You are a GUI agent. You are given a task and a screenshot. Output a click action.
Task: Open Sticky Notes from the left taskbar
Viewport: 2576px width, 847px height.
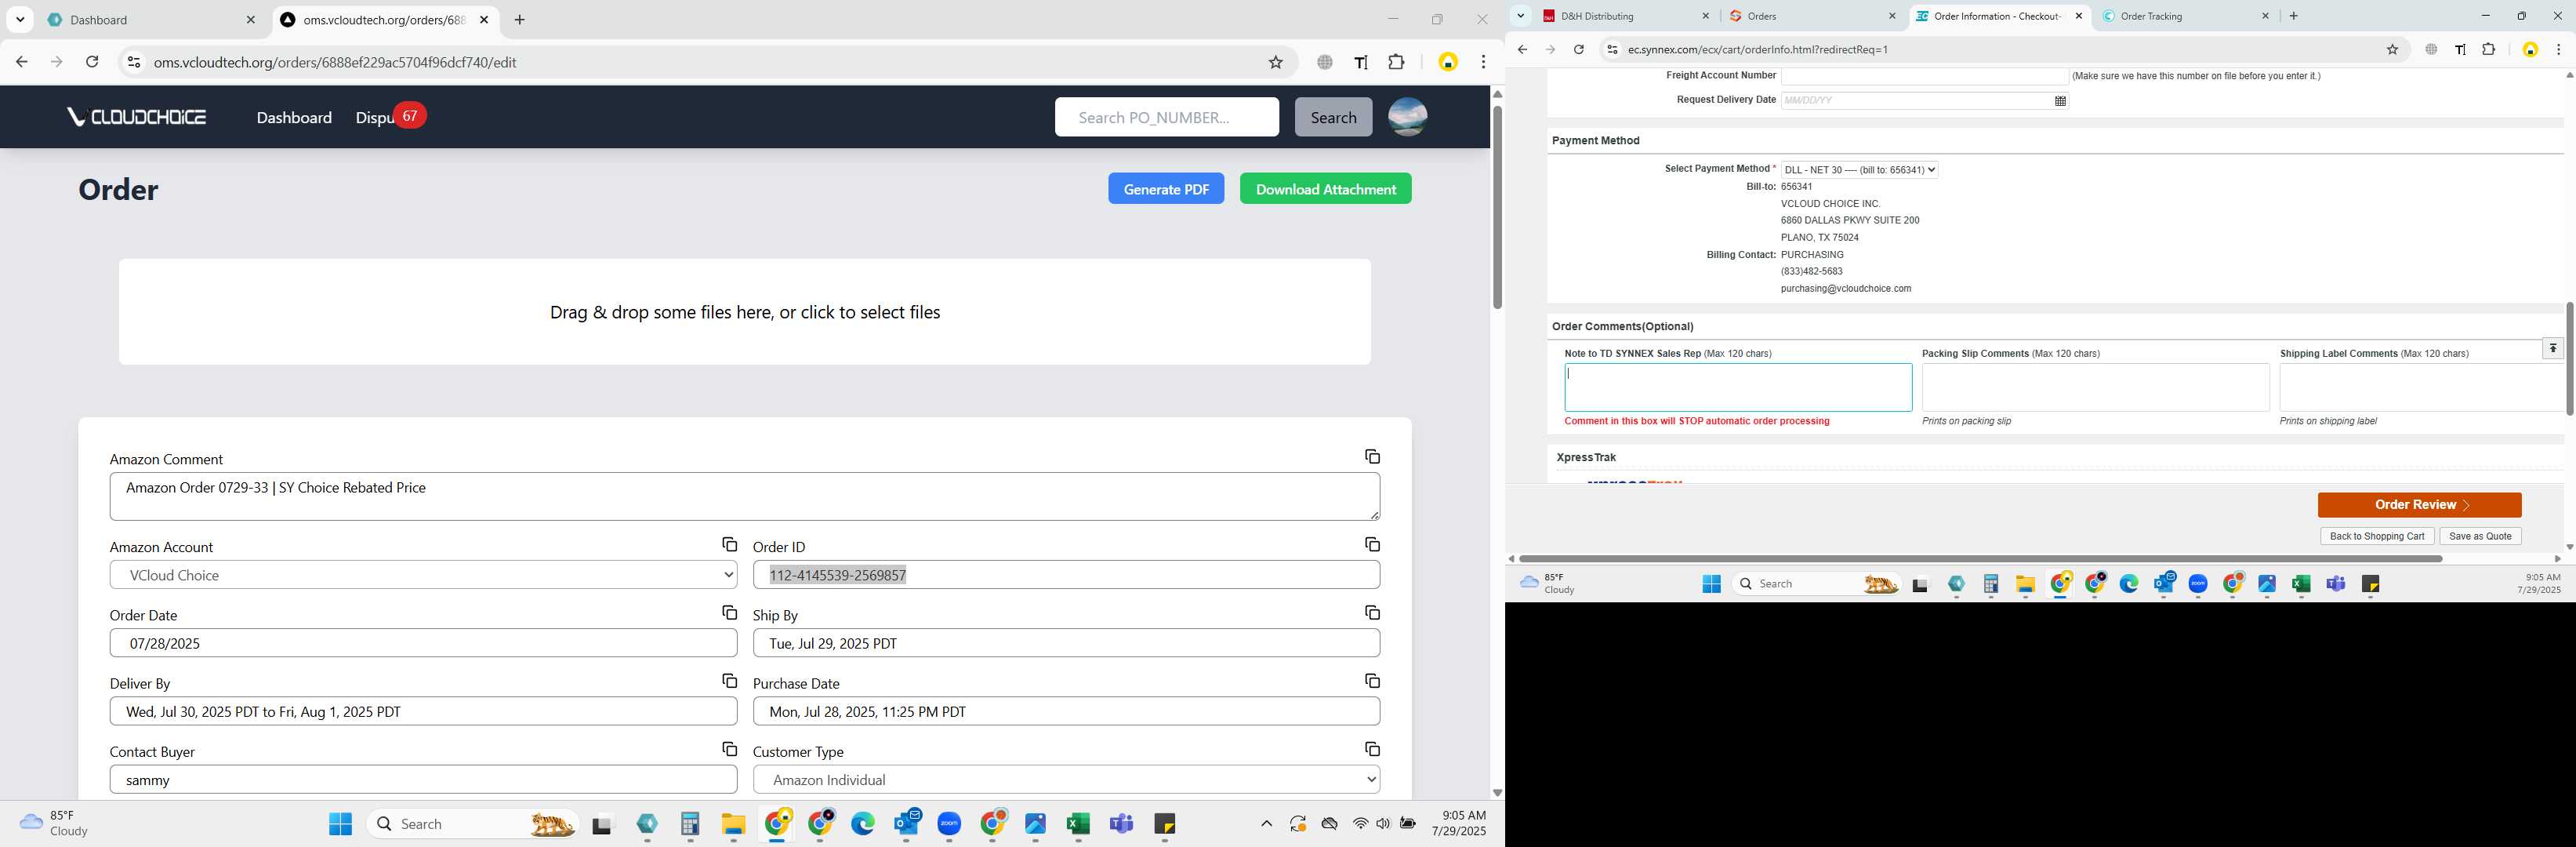pos(1164,823)
